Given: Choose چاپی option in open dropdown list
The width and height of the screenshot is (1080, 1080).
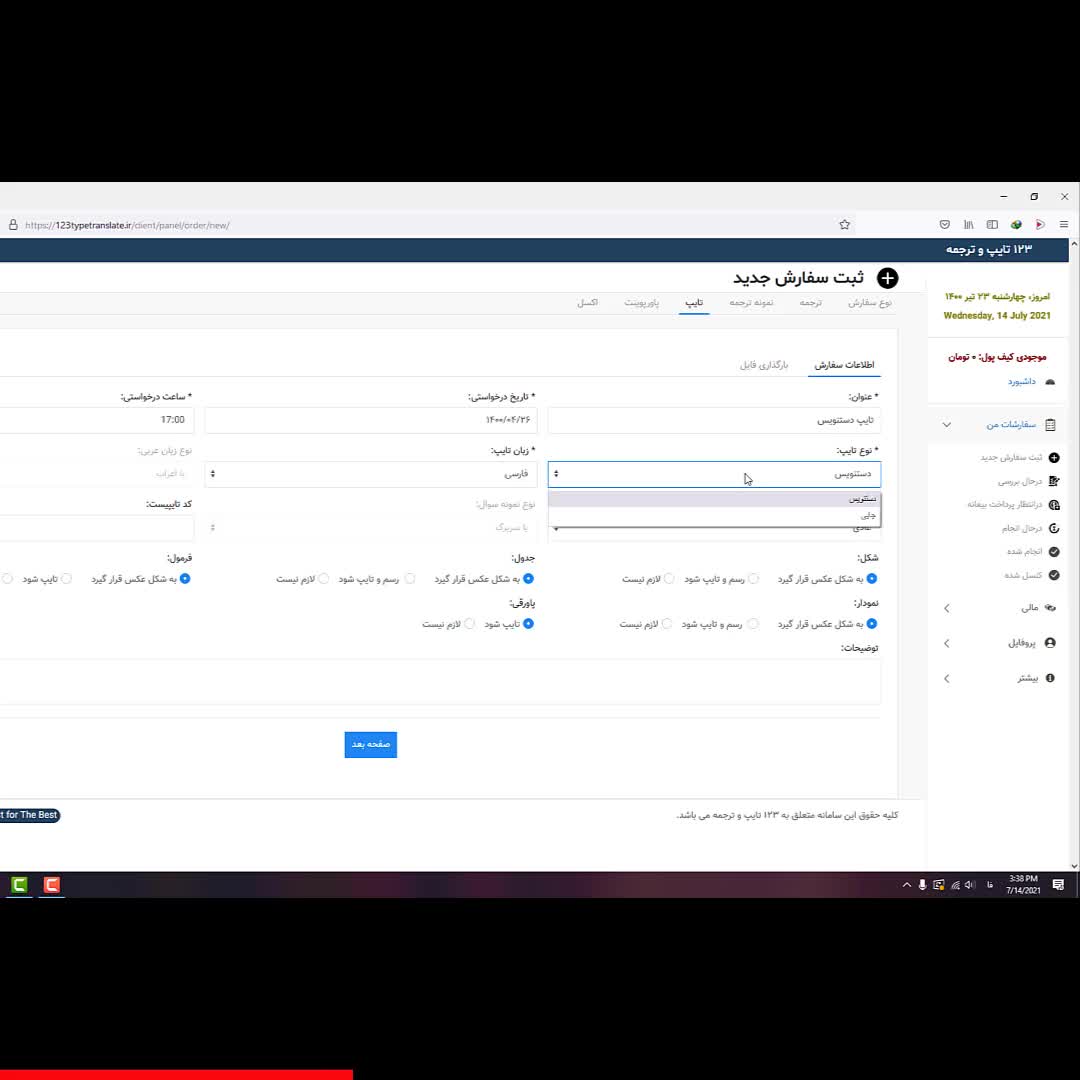Looking at the screenshot, I should click(x=866, y=515).
